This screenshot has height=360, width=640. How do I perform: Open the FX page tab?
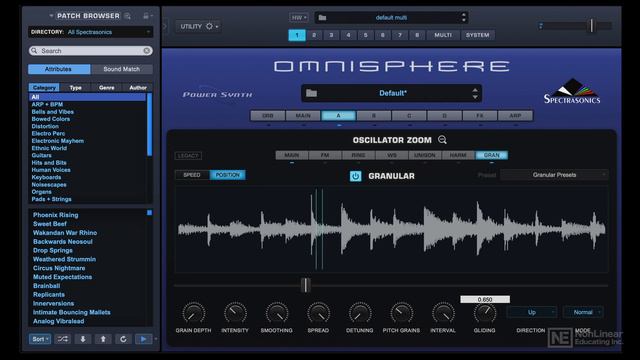tap(480, 116)
